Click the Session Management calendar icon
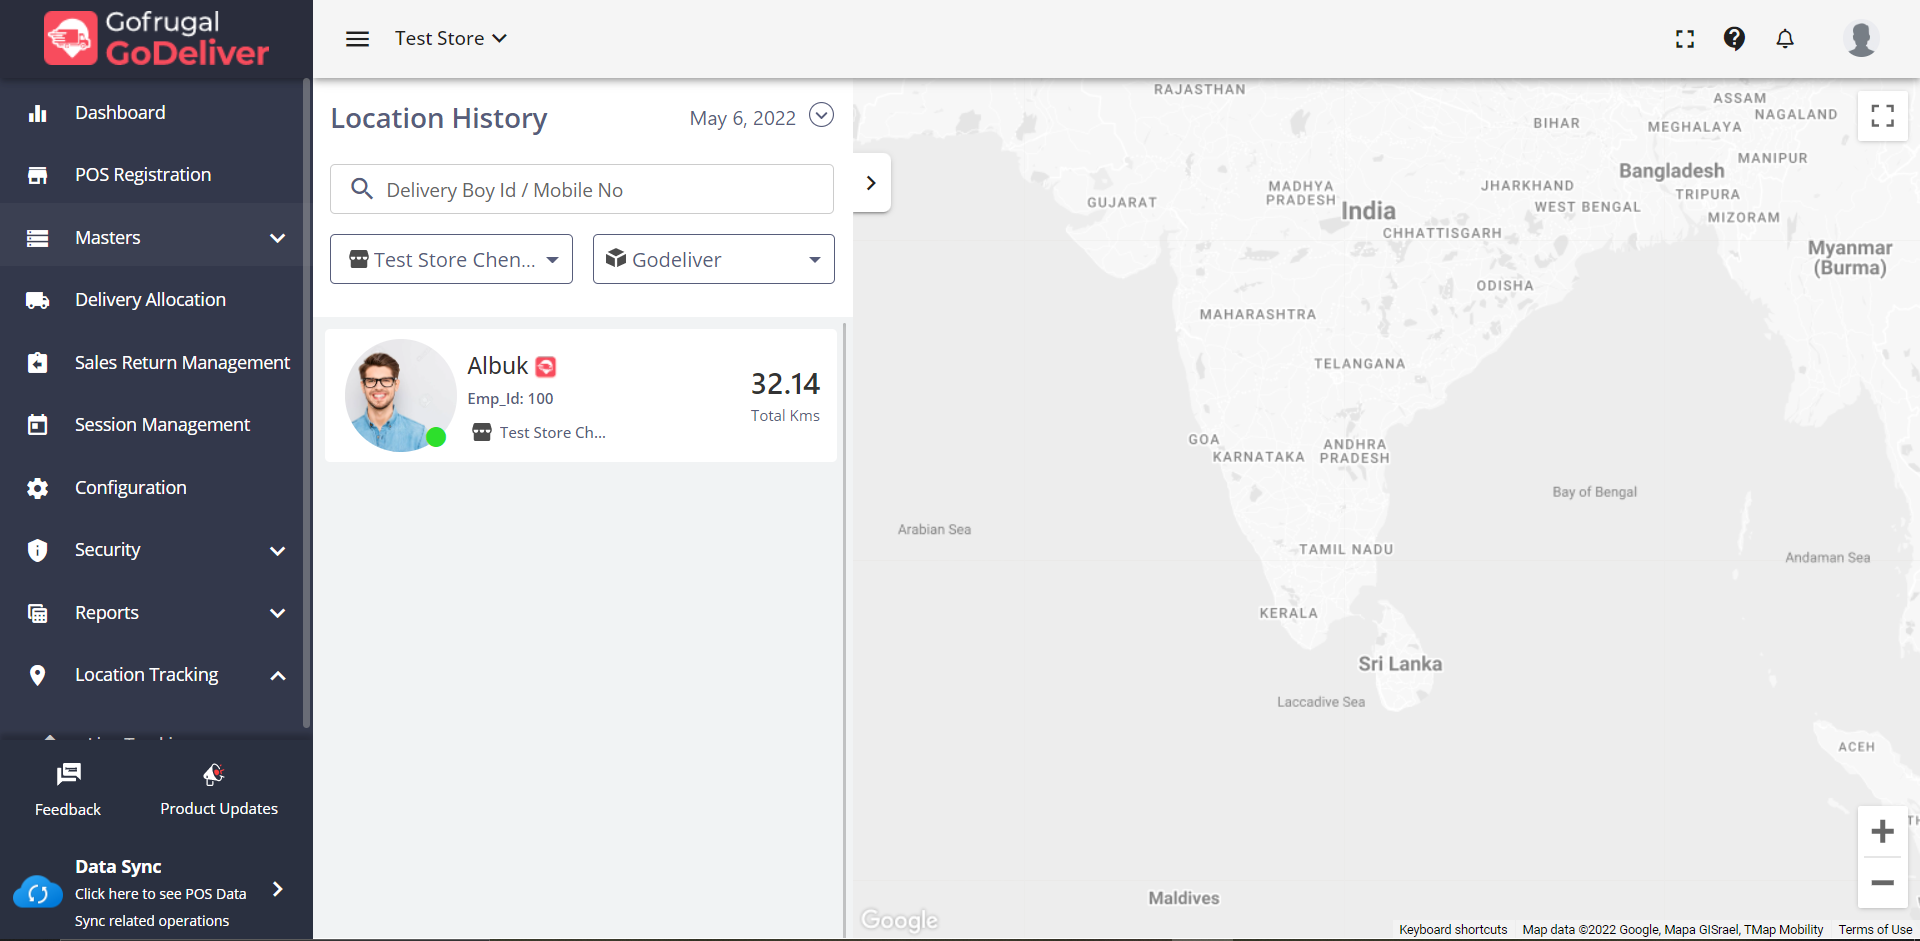Screen dimensions: 1920x941 point(38,425)
